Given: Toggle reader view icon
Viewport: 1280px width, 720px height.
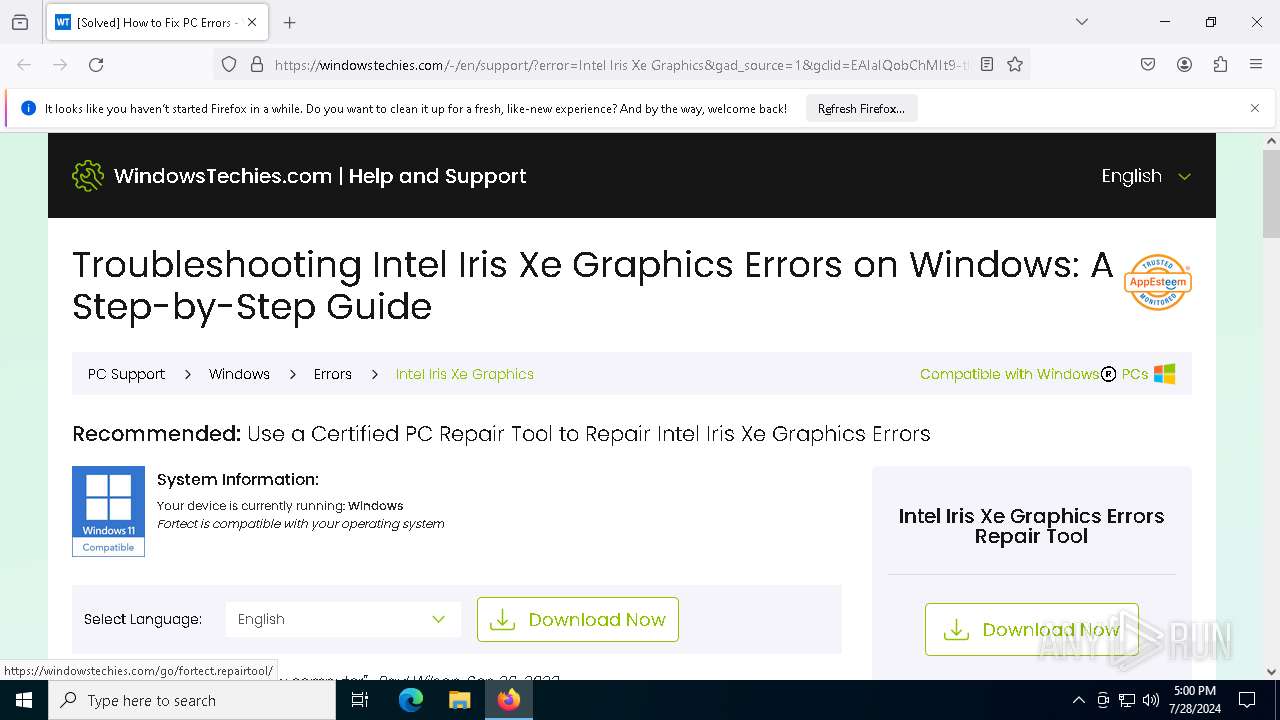Looking at the screenshot, I should pyautogui.click(x=987, y=64).
